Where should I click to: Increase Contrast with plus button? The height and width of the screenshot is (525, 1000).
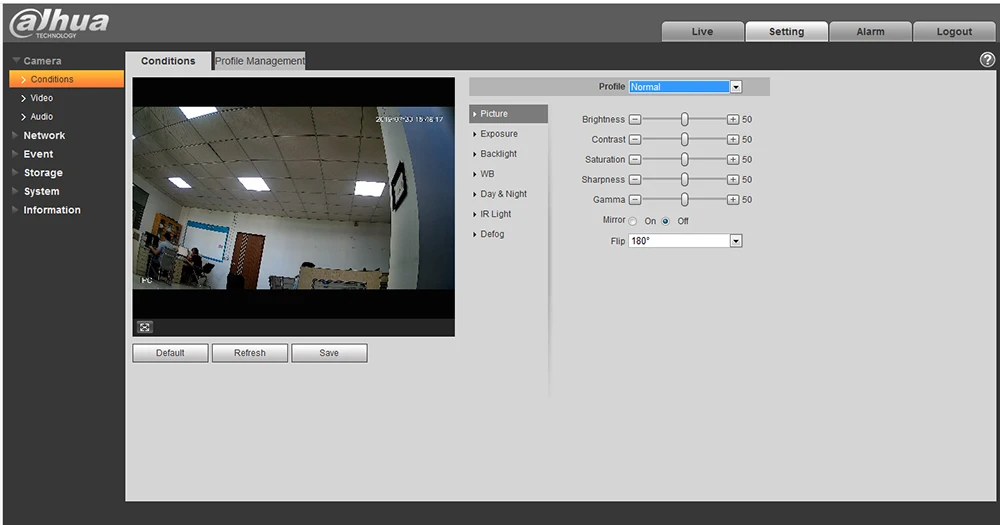coord(733,140)
